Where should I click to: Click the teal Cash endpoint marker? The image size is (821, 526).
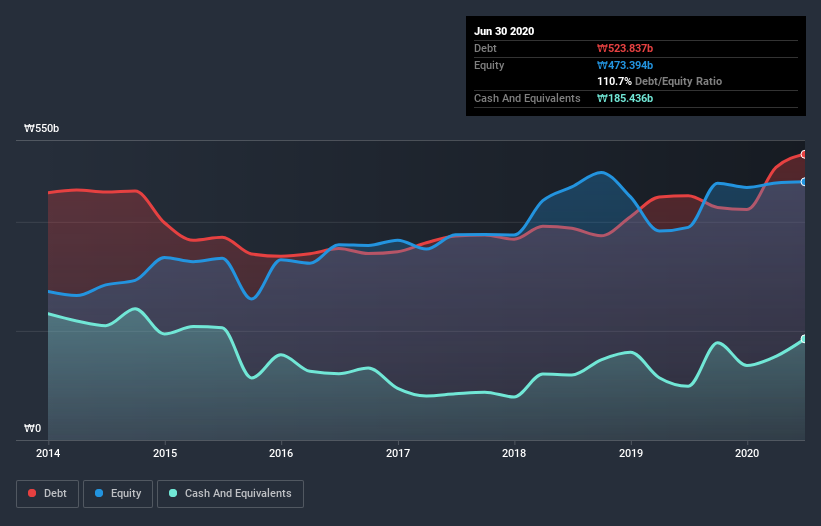point(804,339)
